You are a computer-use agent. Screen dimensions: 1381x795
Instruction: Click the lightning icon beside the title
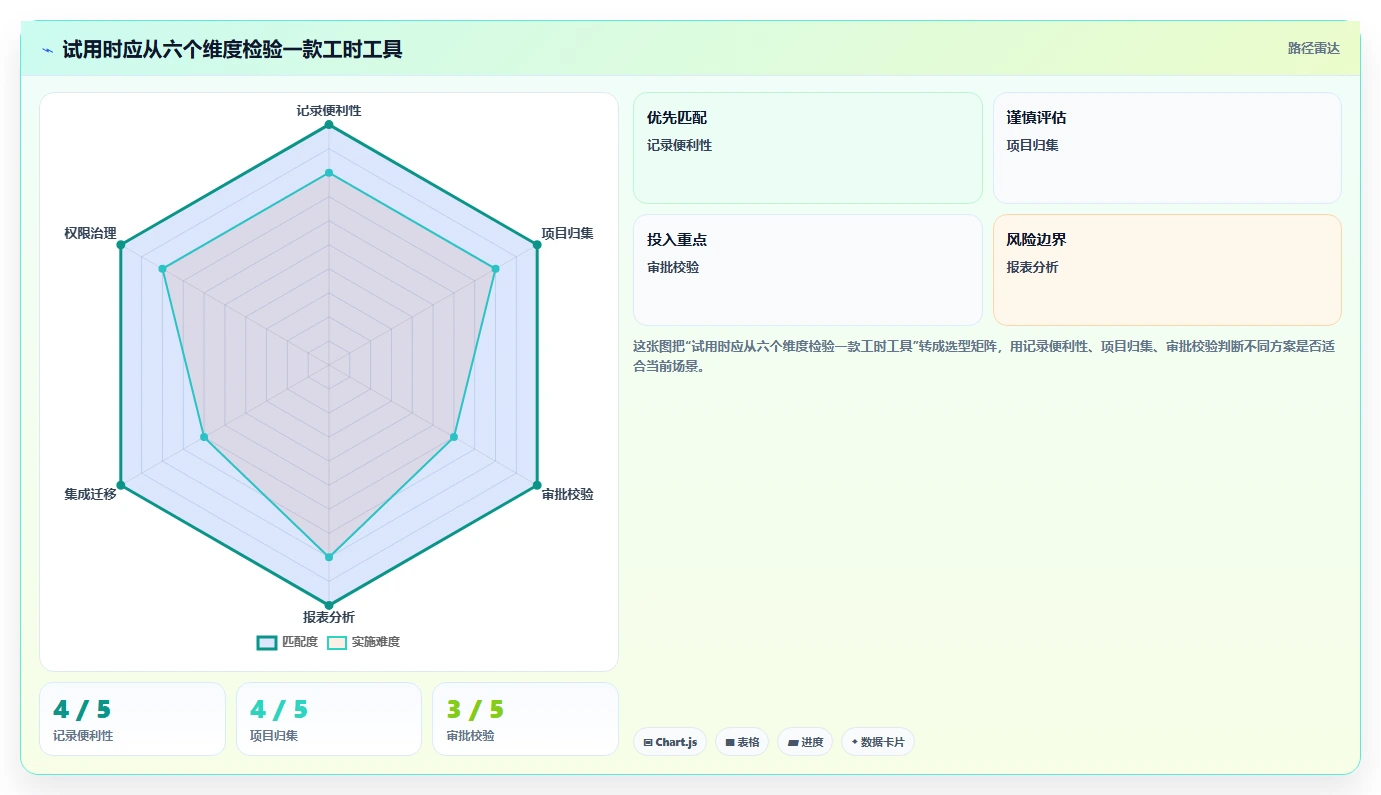[47, 50]
